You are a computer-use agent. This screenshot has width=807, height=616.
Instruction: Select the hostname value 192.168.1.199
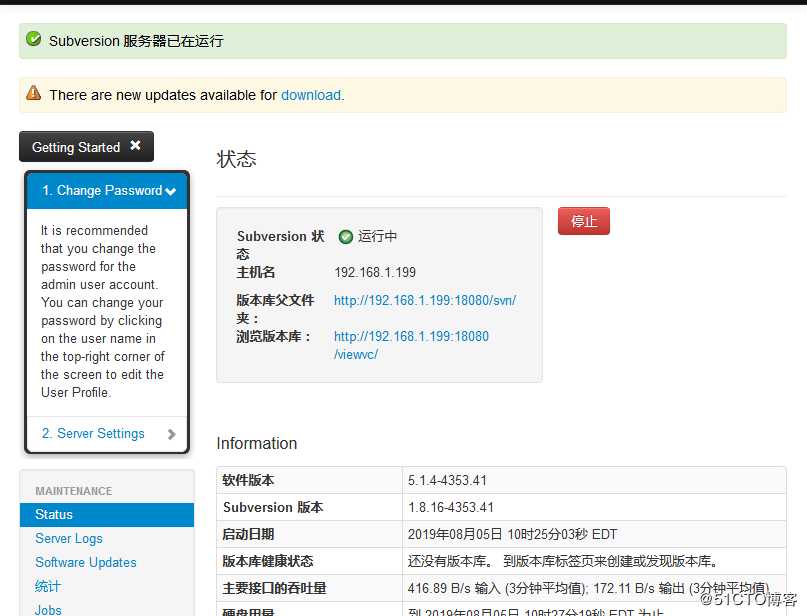point(375,272)
